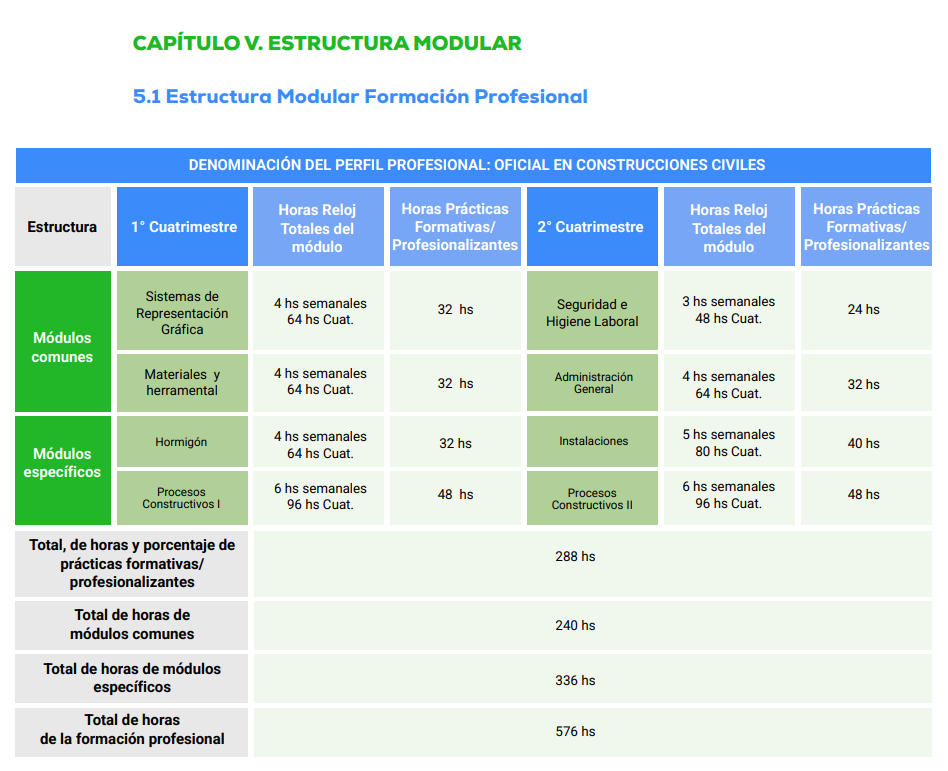Select the "Instalaciones" module cell
Viewport: 948px width, 771px height.
(x=592, y=441)
